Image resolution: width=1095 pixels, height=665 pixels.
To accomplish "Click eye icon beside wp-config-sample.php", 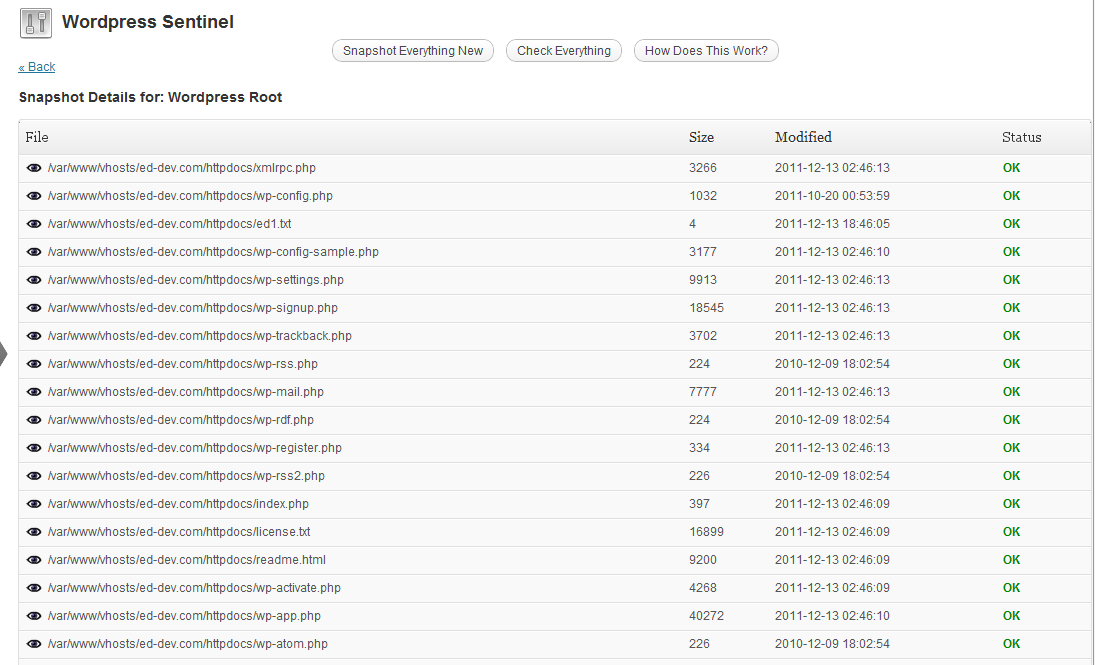I will tap(34, 251).
